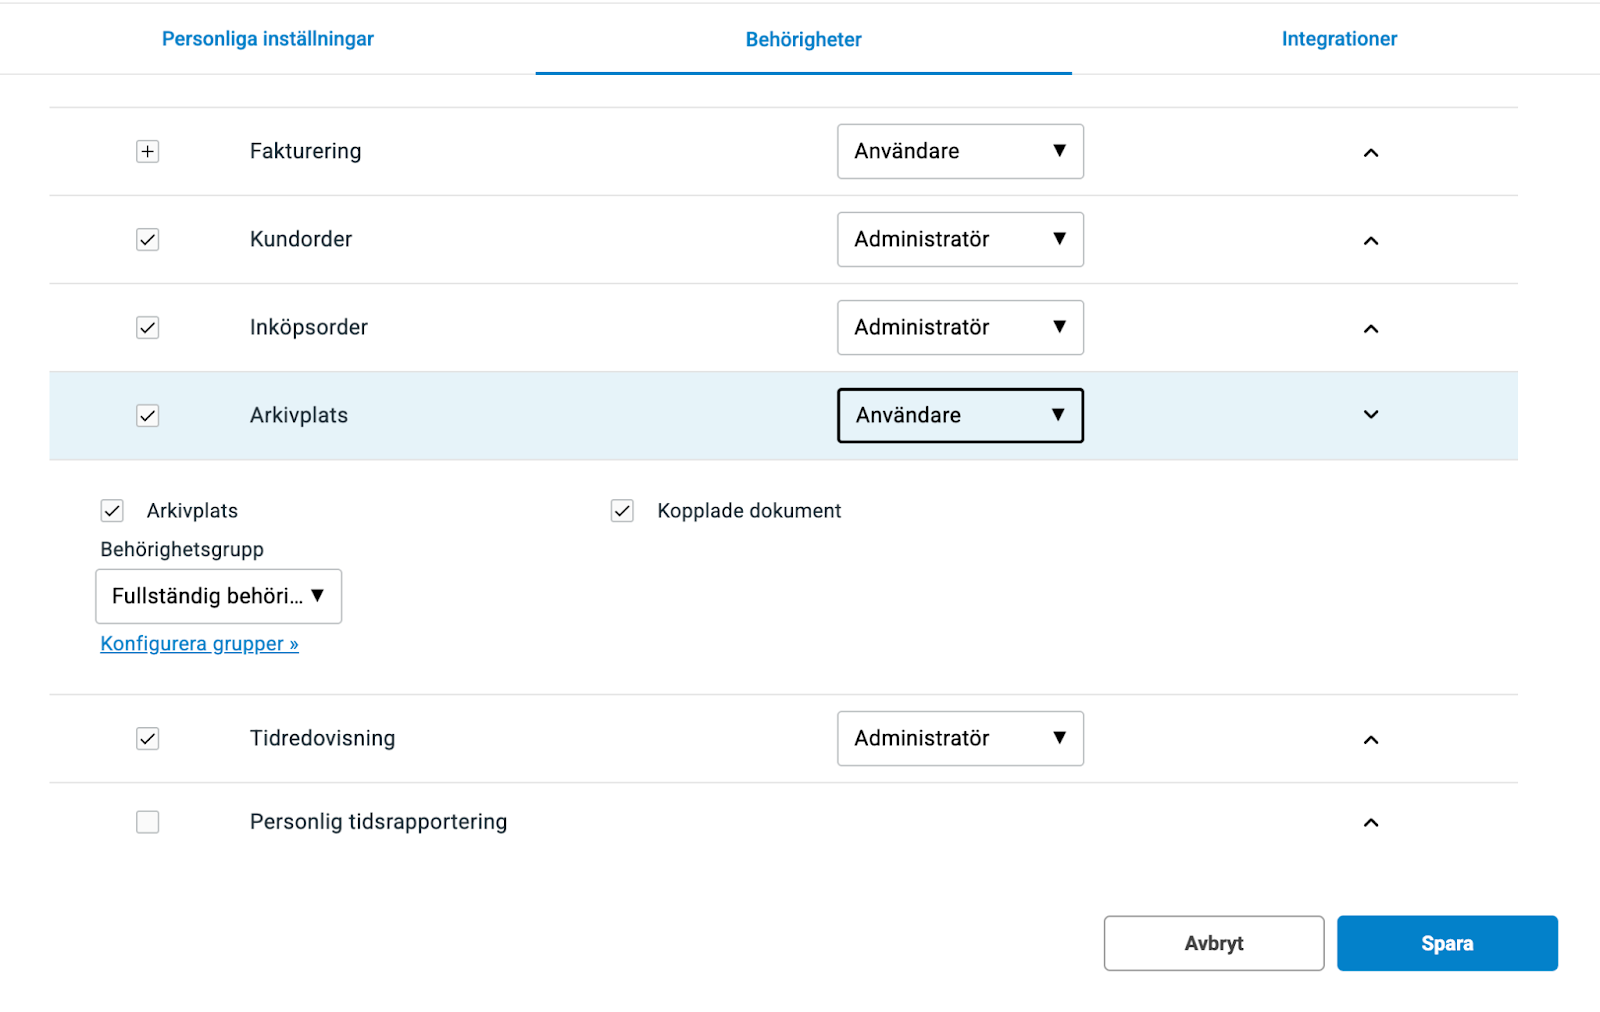
Task: Expand the Tidredovisning row chevron
Action: click(1371, 740)
